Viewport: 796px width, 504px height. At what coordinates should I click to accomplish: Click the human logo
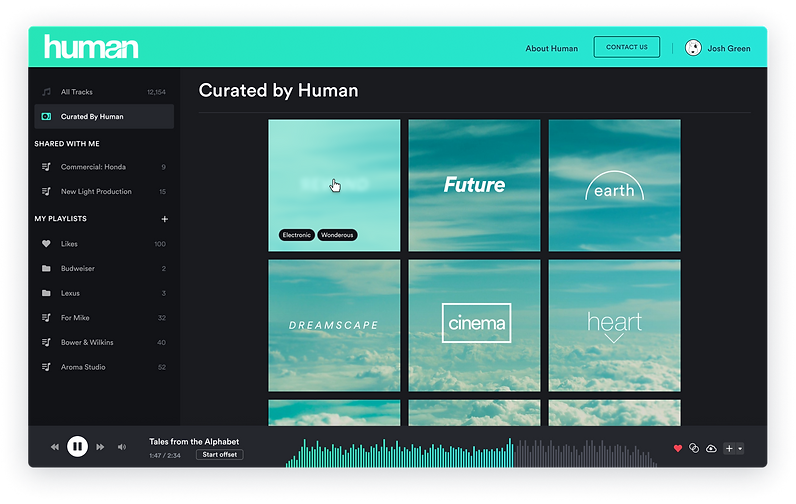(x=91, y=47)
